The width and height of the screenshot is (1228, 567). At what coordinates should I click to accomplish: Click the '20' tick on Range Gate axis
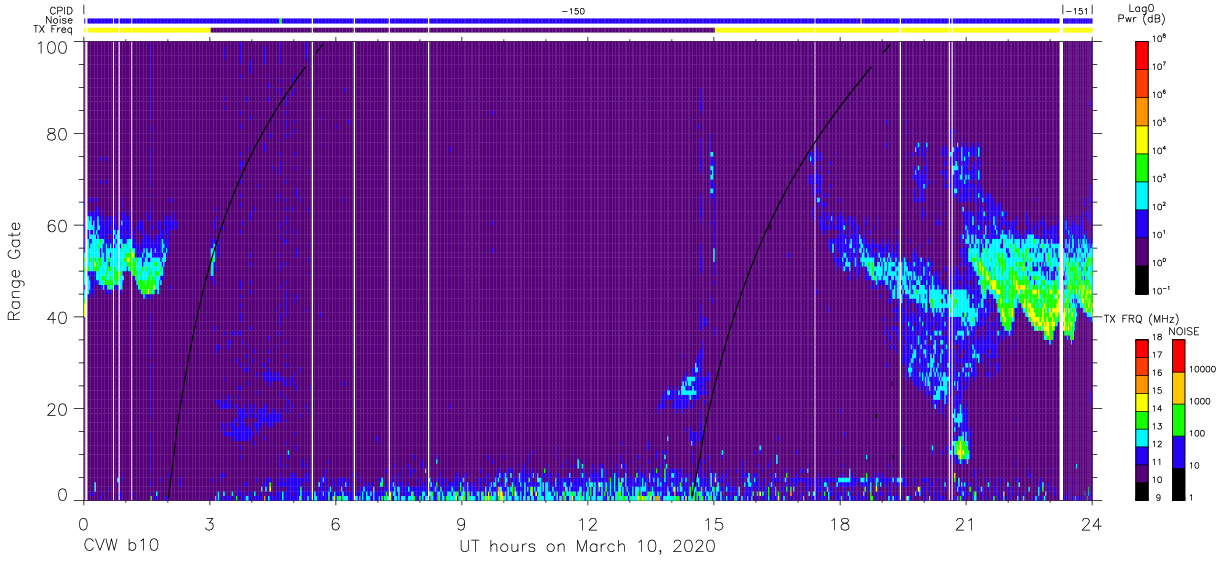point(58,409)
